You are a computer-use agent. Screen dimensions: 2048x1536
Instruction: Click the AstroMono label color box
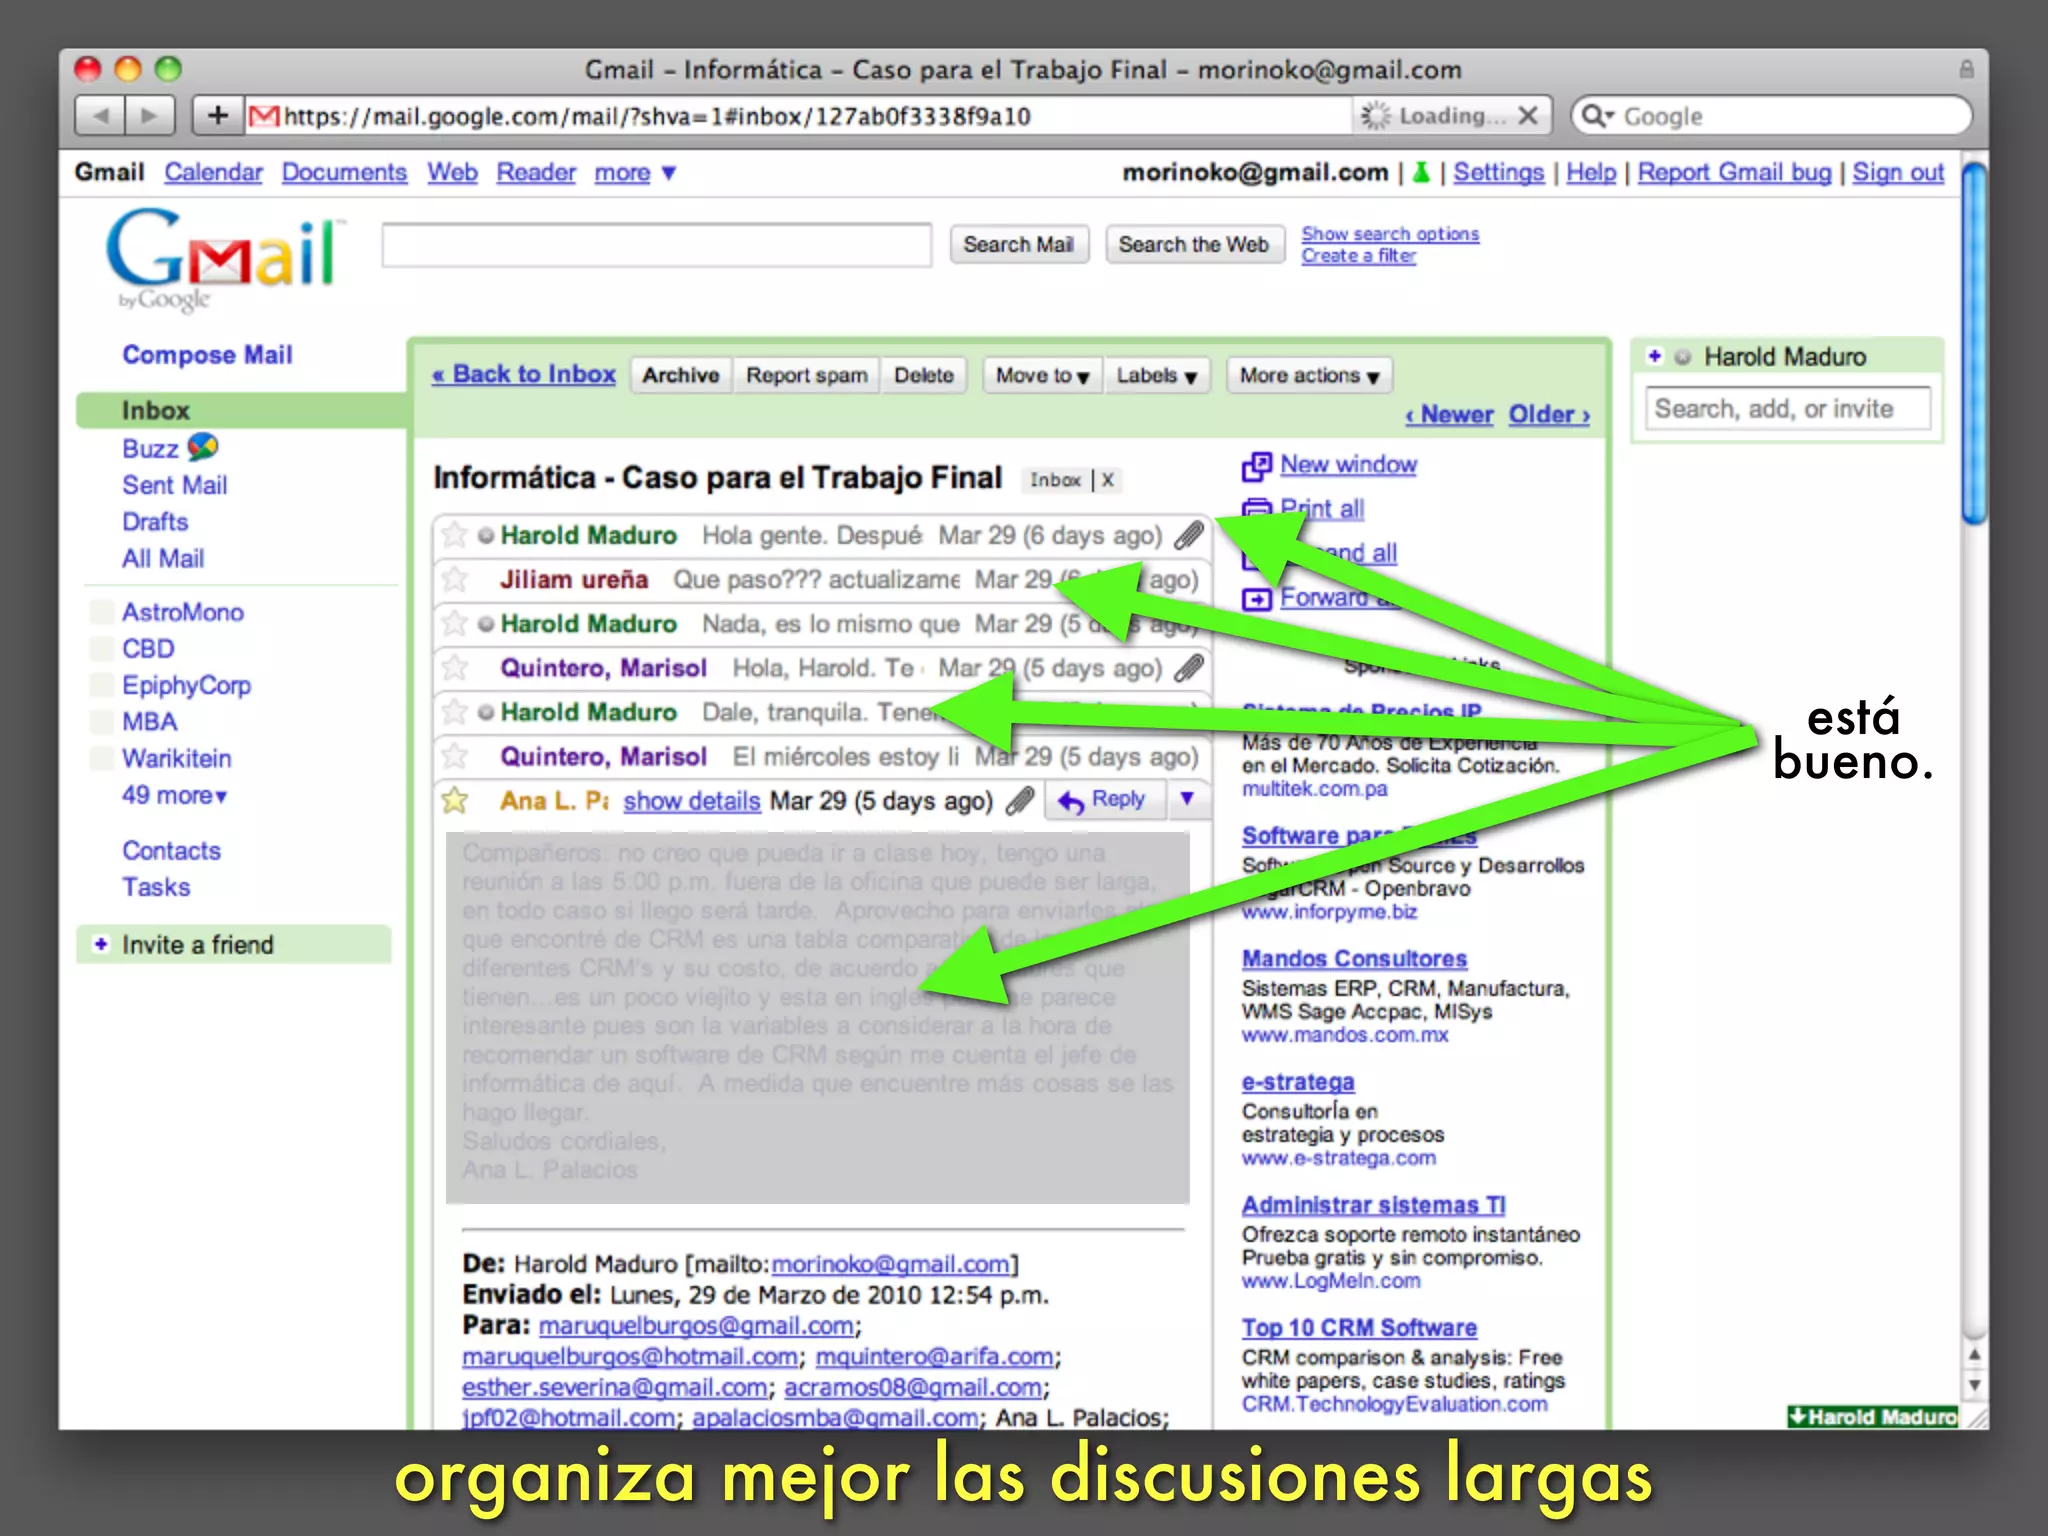pyautogui.click(x=101, y=612)
